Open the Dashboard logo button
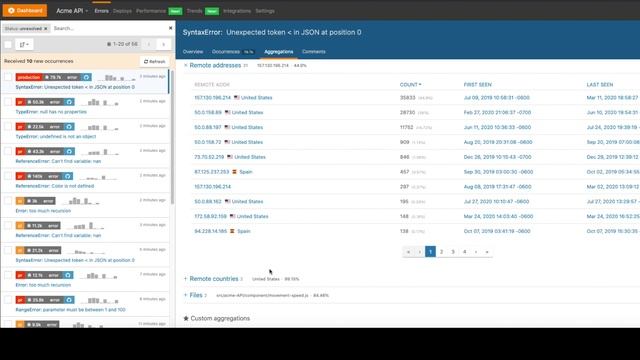This screenshot has height=360, width=640. click(25, 11)
